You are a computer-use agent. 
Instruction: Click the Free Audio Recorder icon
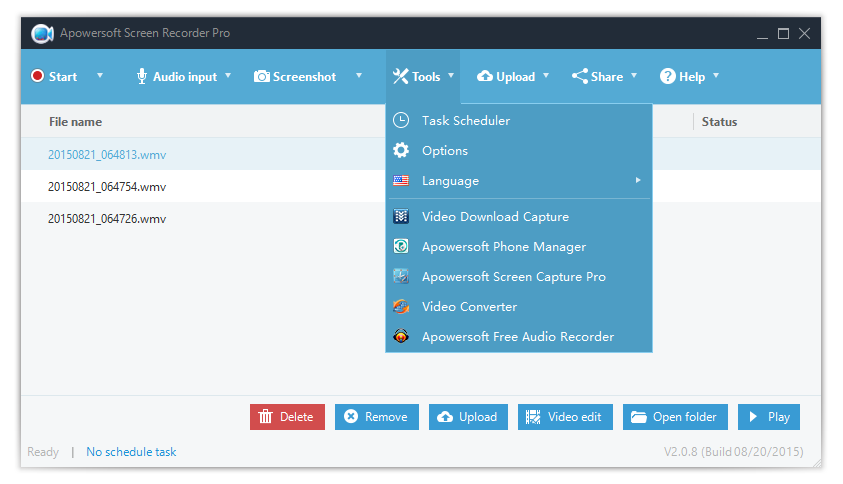coord(401,337)
